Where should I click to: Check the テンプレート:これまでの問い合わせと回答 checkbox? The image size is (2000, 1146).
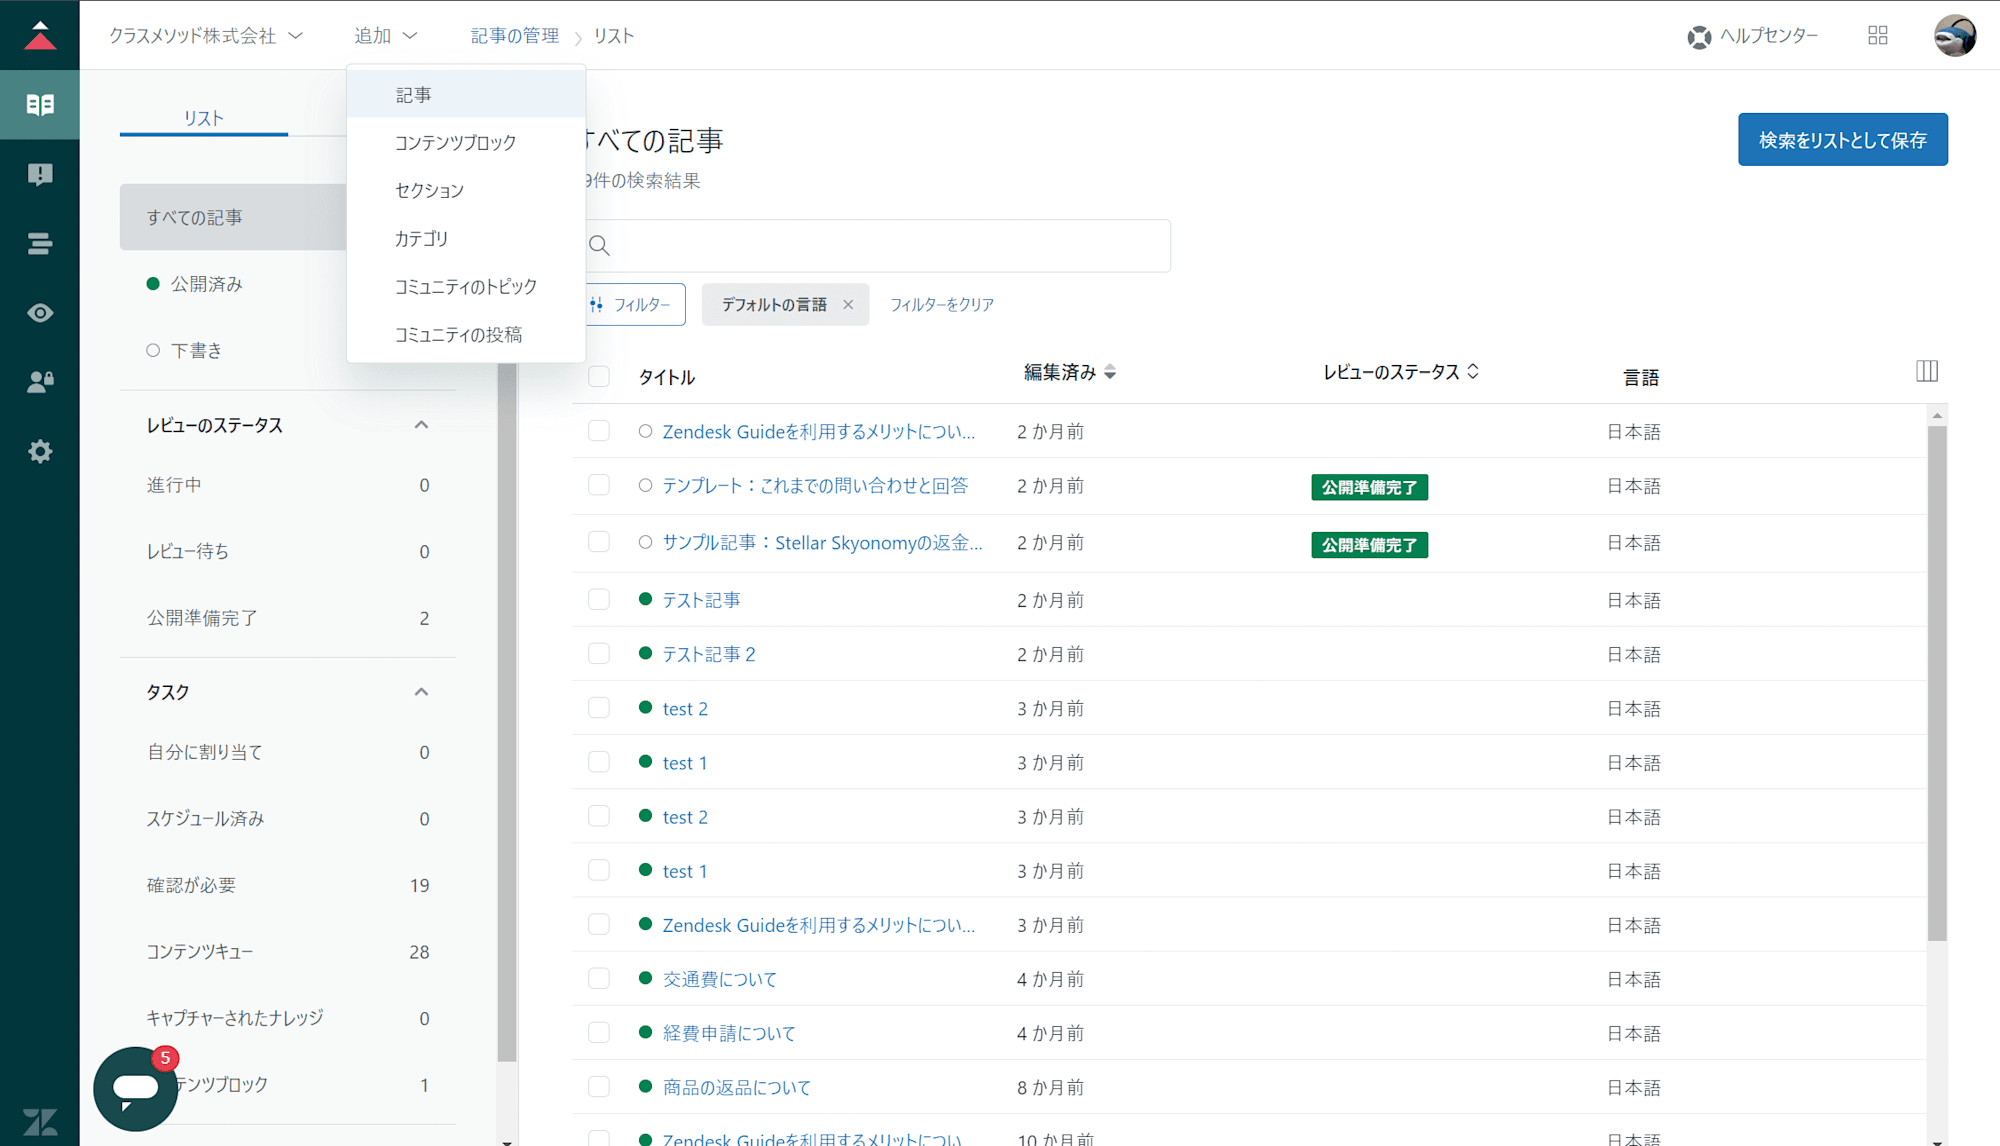click(599, 485)
